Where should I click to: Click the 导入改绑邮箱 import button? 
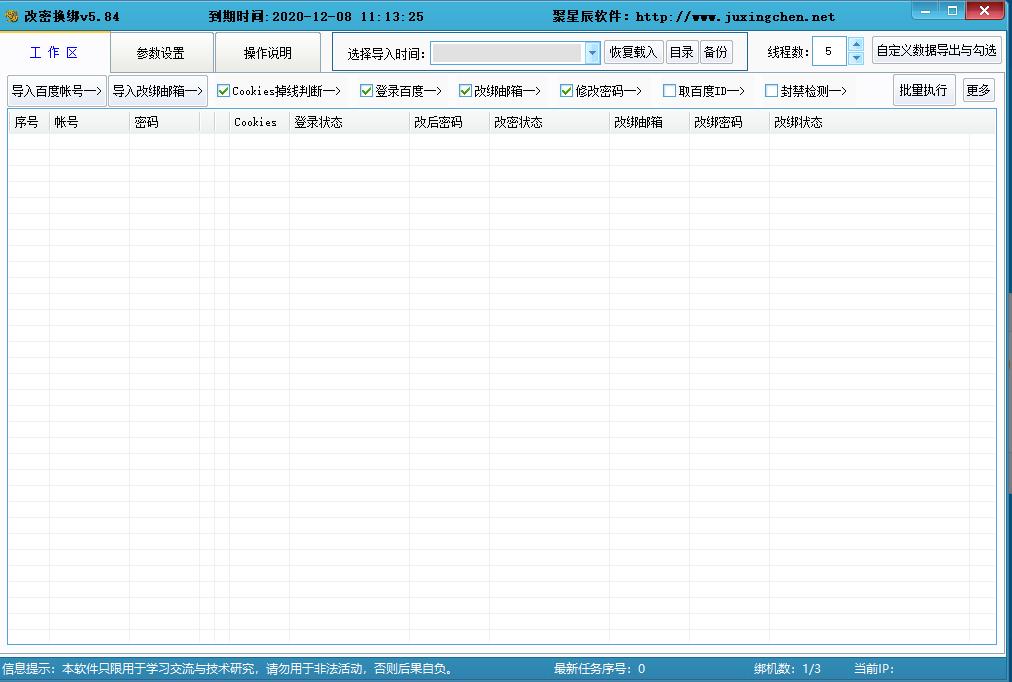[159, 90]
